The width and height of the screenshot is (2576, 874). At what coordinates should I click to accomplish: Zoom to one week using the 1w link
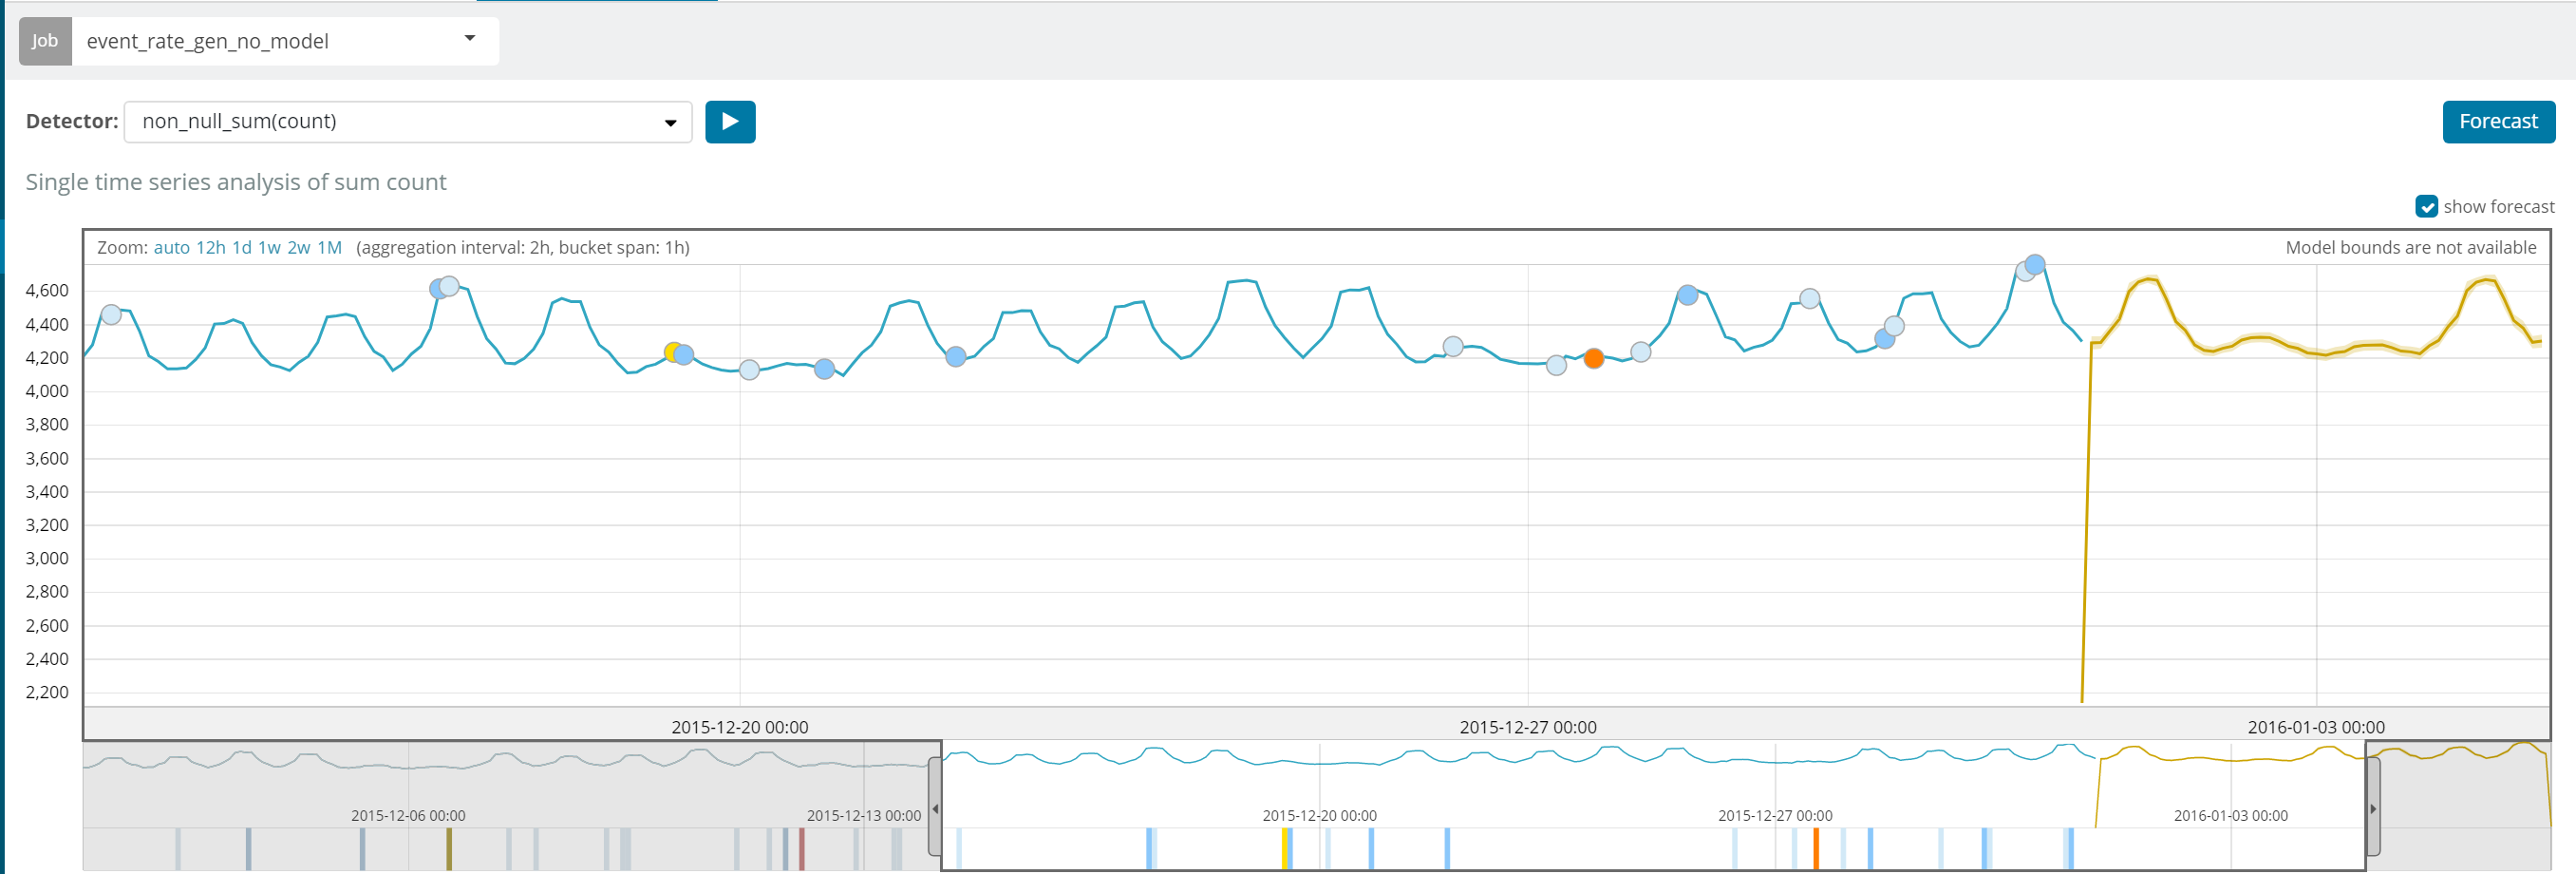click(270, 247)
